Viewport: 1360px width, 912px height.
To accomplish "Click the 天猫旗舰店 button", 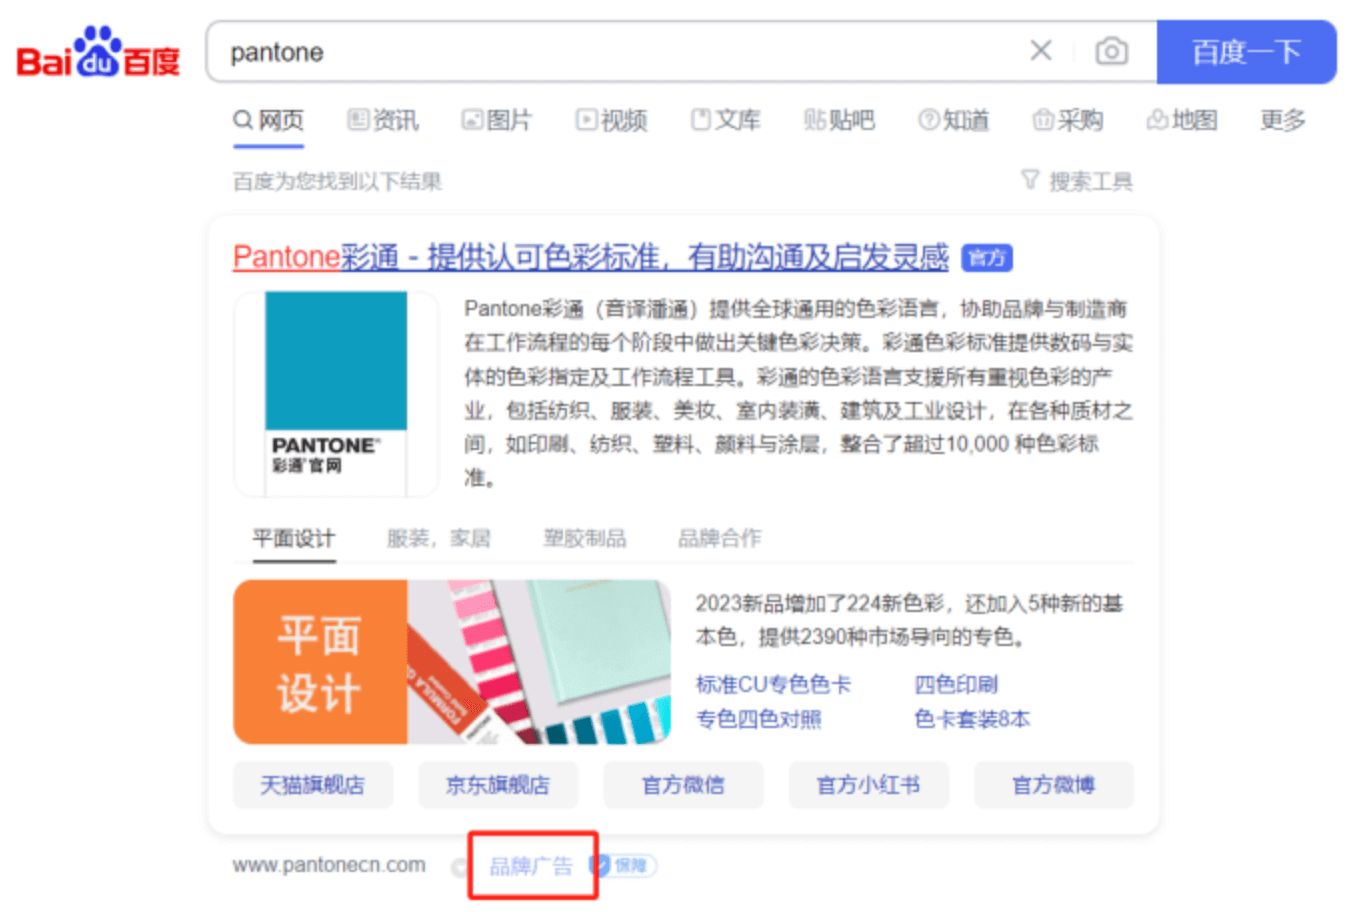I will 313,785.
